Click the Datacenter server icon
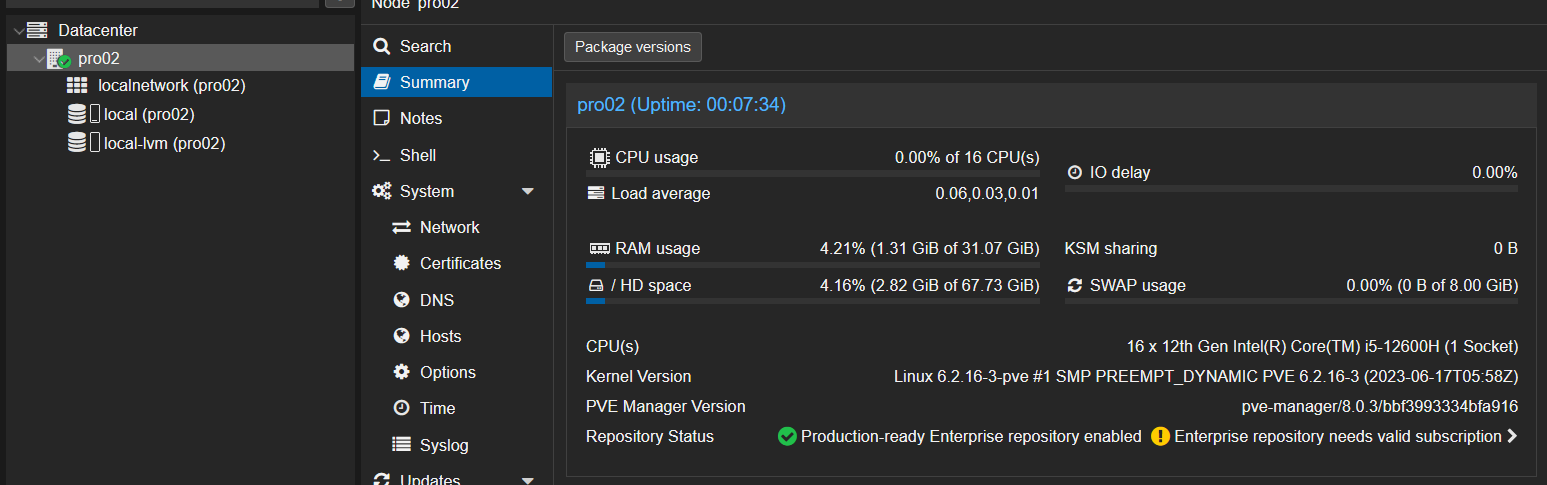This screenshot has width=1547, height=485. (x=37, y=31)
